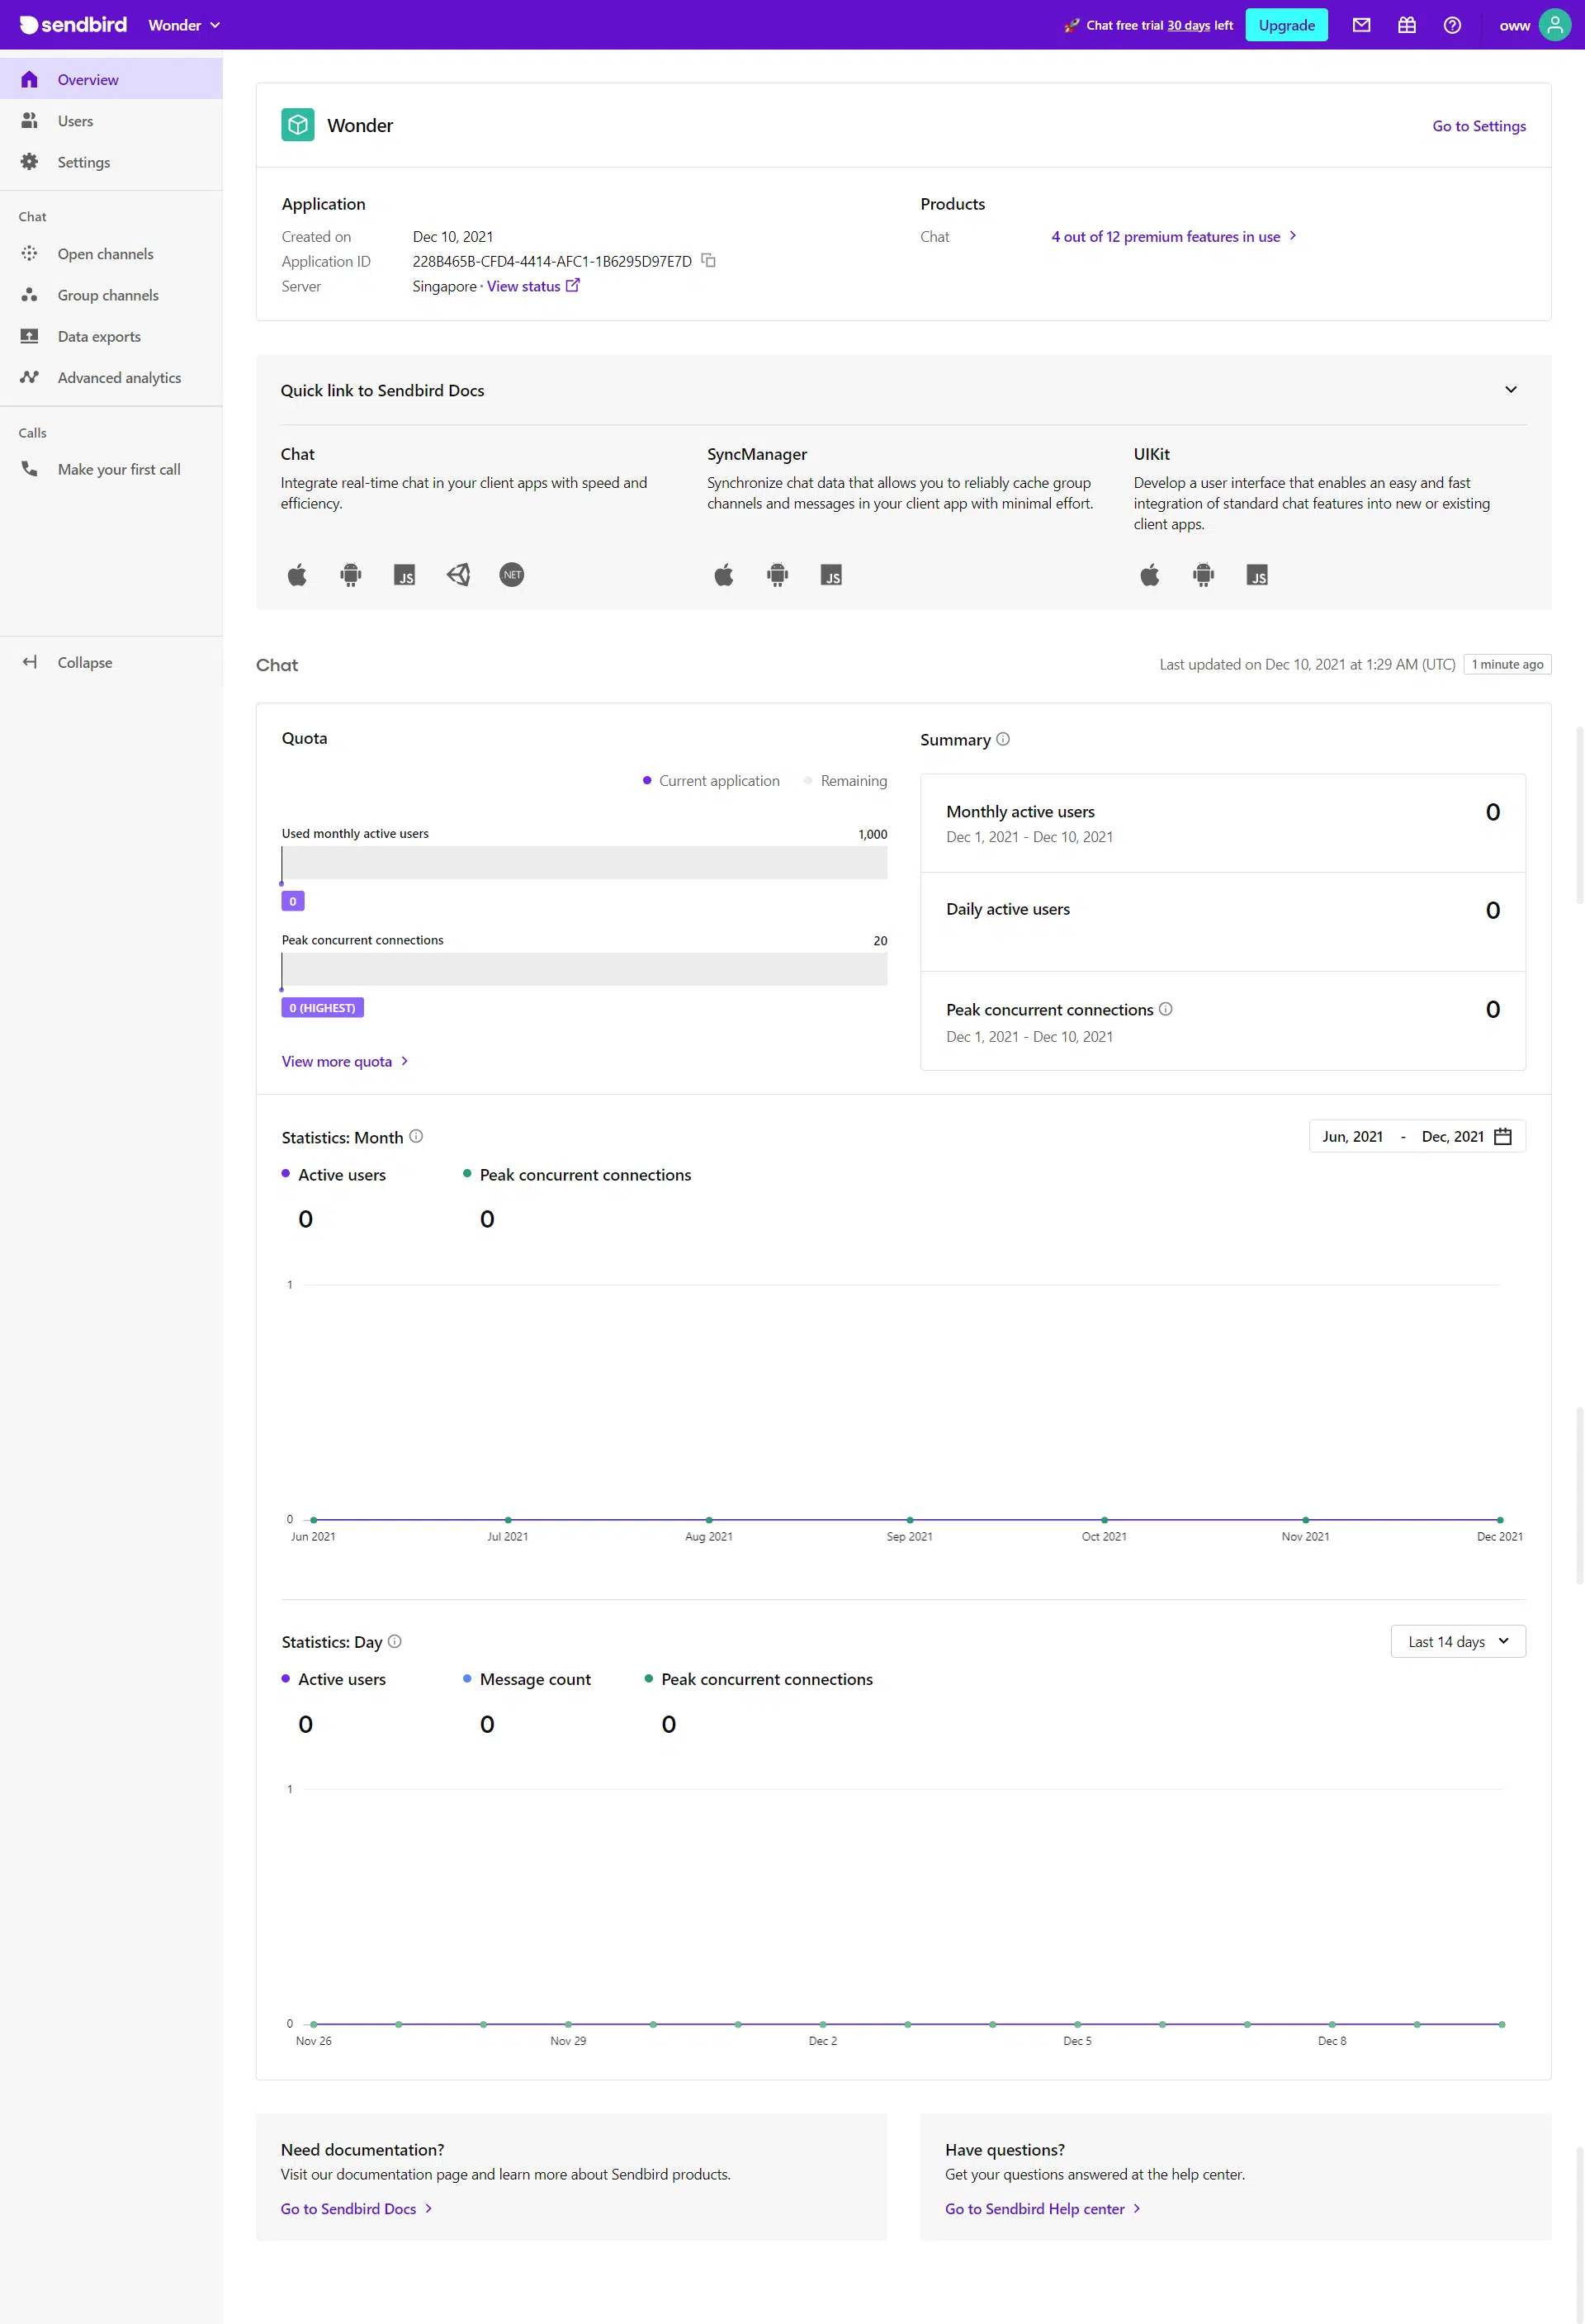
Task: Click the Wonder application cube icon
Action: point(298,125)
